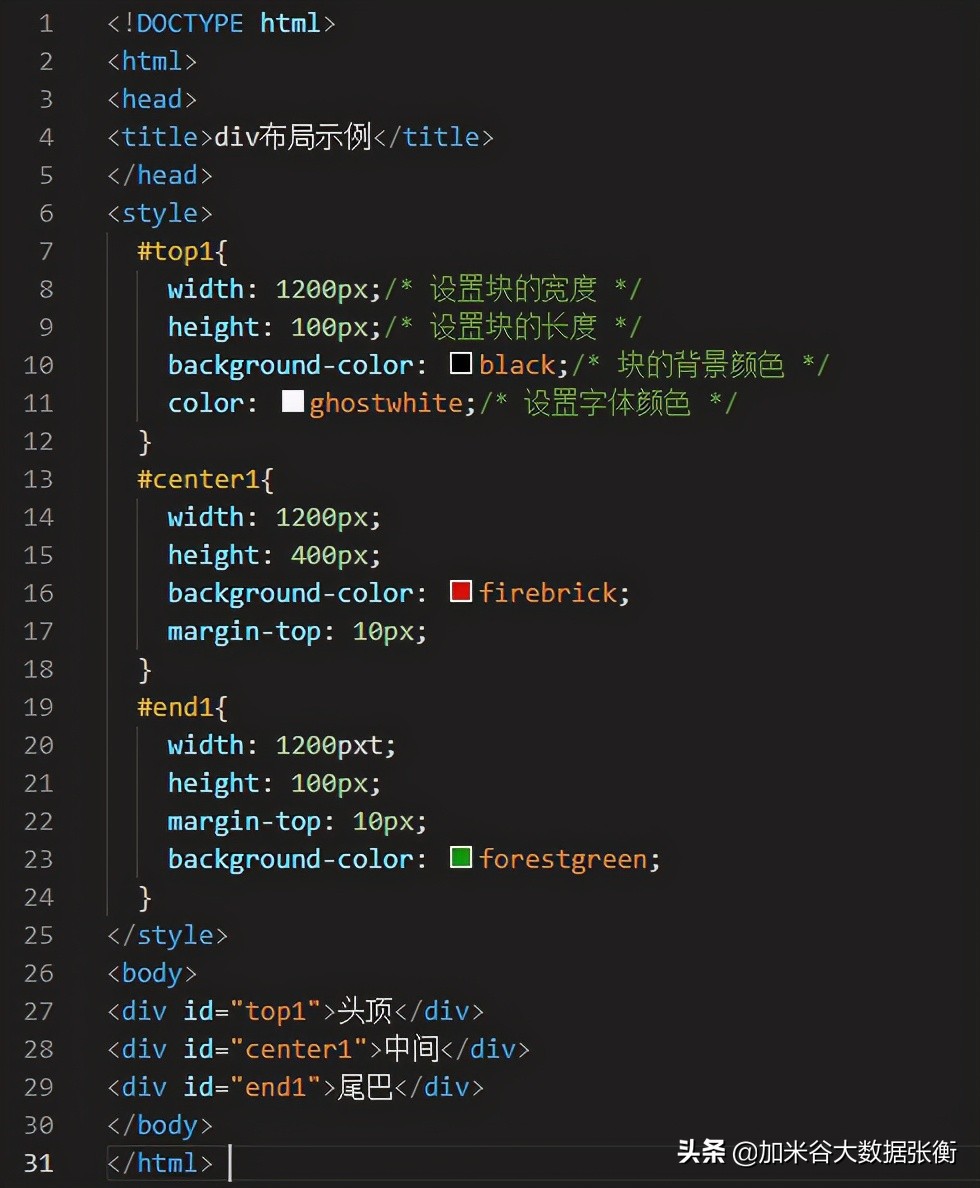Click the div text 中间
Viewport: 980px width, 1188px height.
(412, 1049)
